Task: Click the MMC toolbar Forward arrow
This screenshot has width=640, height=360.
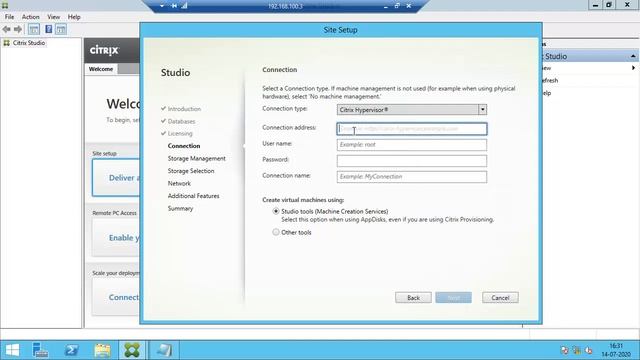Action: pos(18,29)
